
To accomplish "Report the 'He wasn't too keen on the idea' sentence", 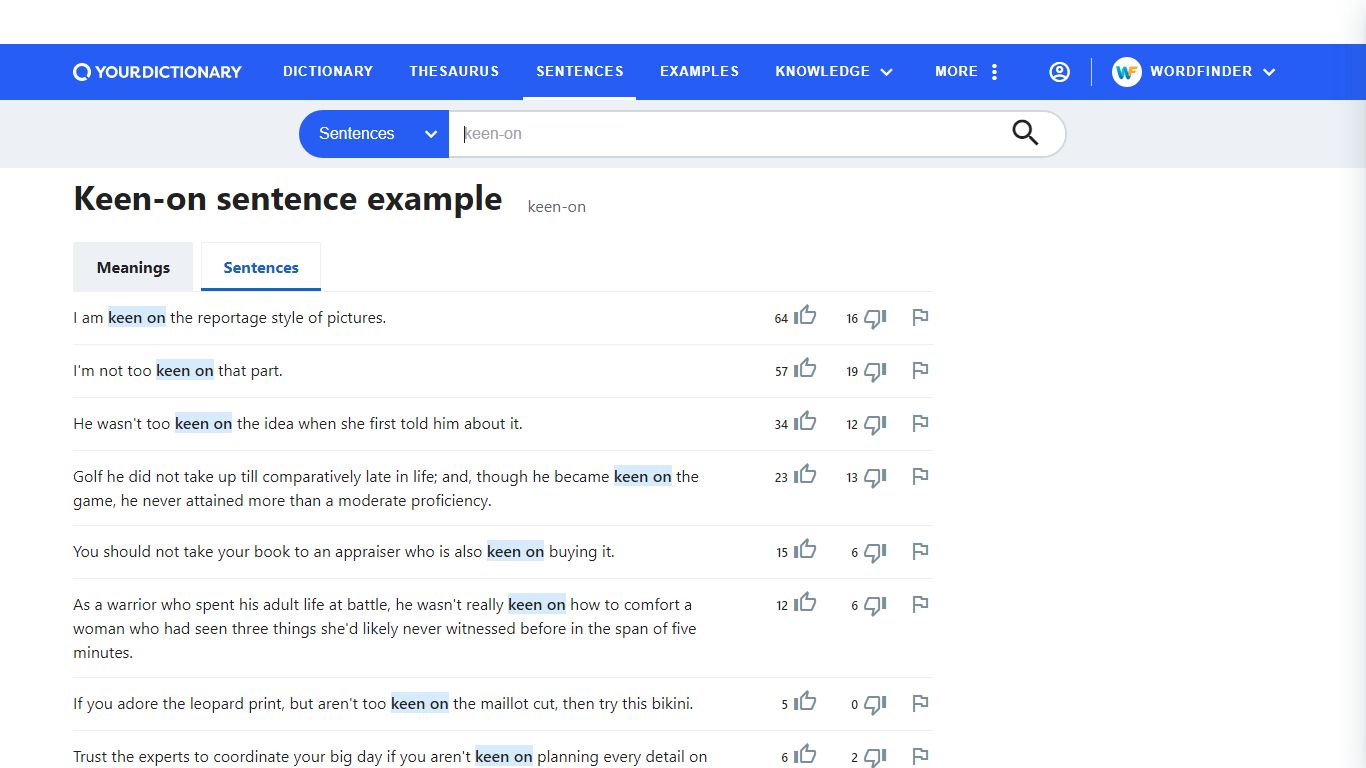I will pyautogui.click(x=920, y=424).
